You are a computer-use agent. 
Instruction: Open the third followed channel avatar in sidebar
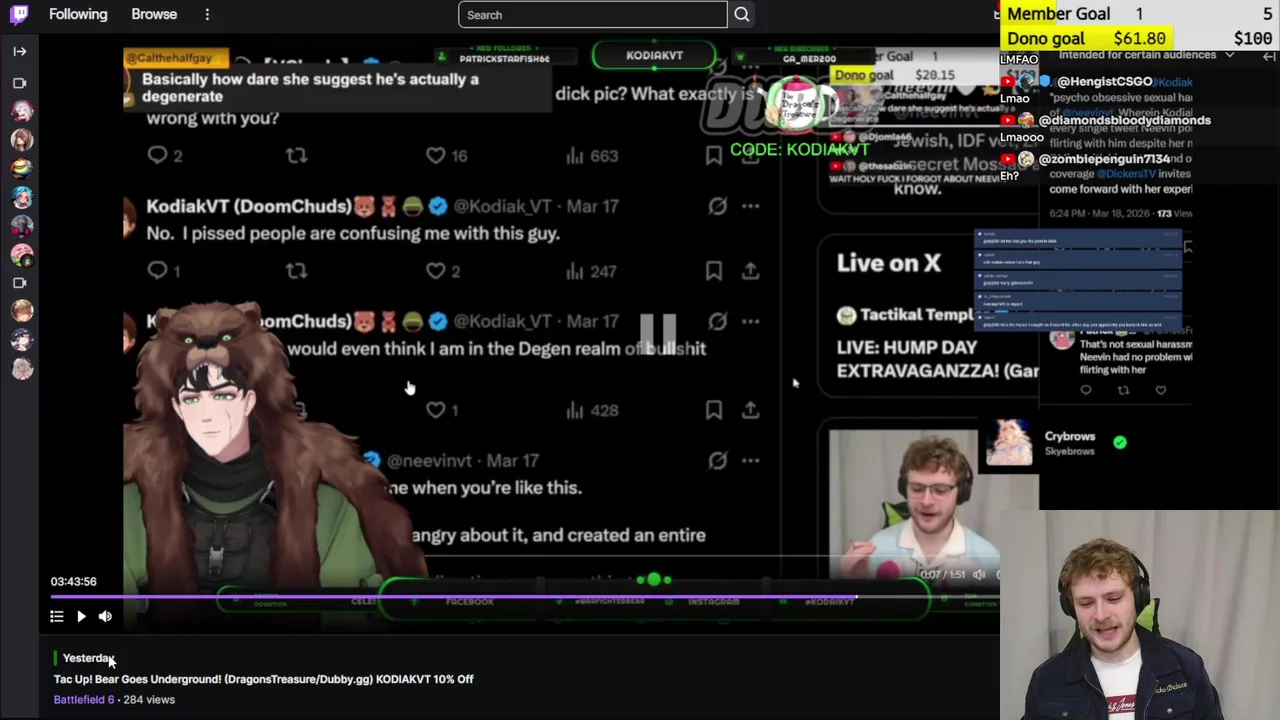[21, 168]
